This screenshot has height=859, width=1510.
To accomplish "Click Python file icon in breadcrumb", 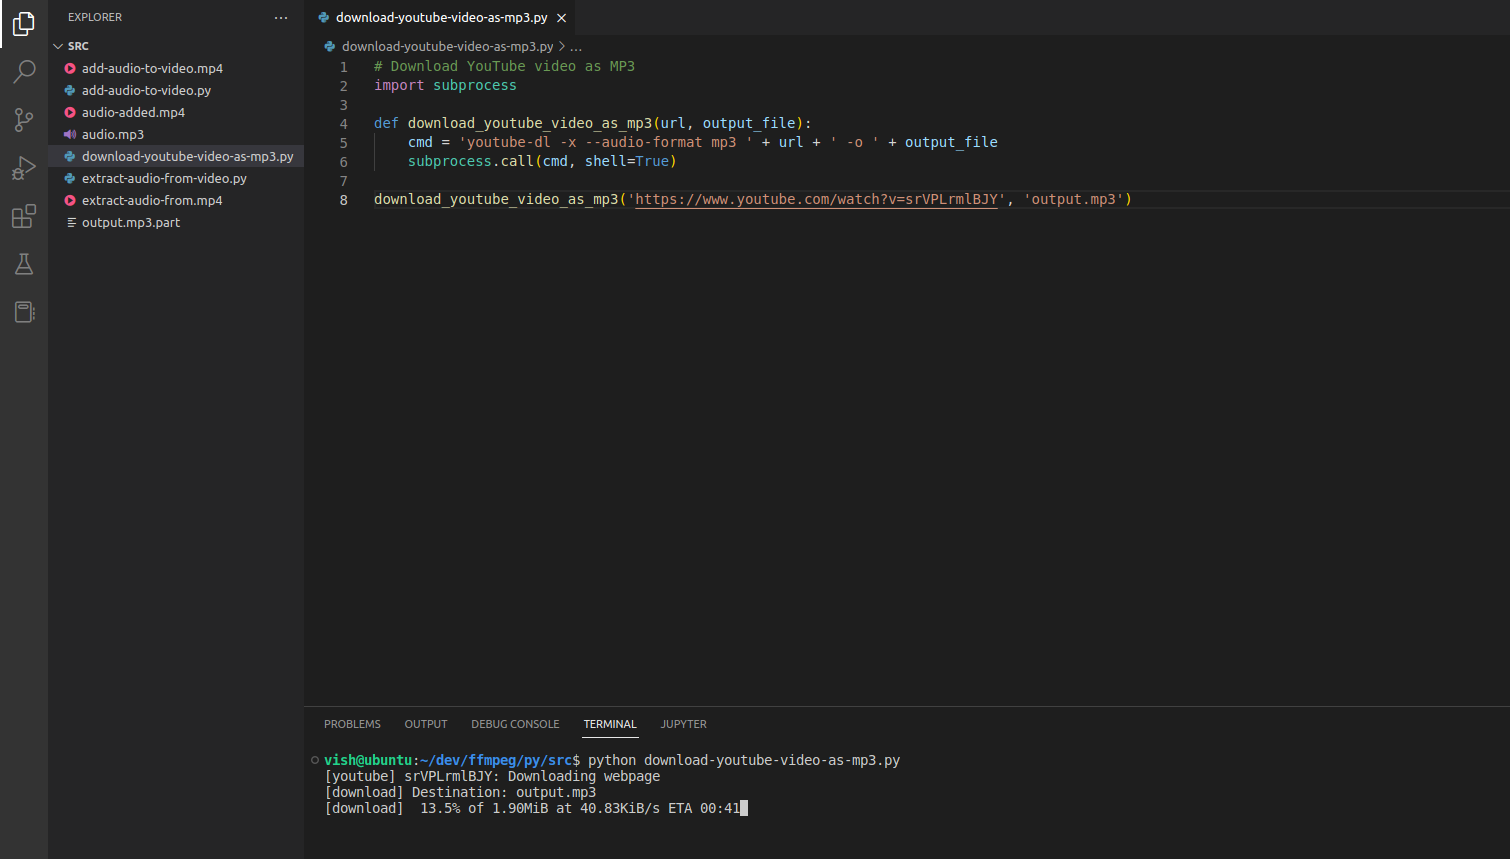I will click(x=330, y=46).
